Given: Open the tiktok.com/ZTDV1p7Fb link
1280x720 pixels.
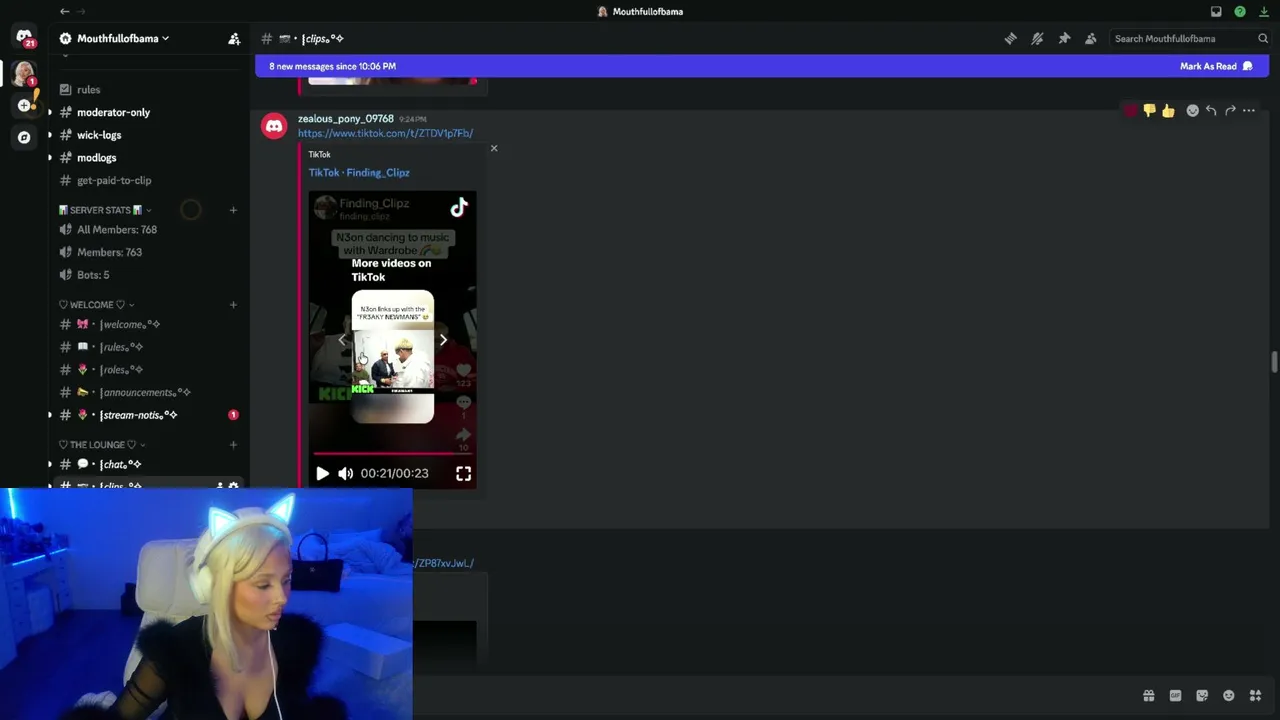Looking at the screenshot, I should tap(385, 133).
